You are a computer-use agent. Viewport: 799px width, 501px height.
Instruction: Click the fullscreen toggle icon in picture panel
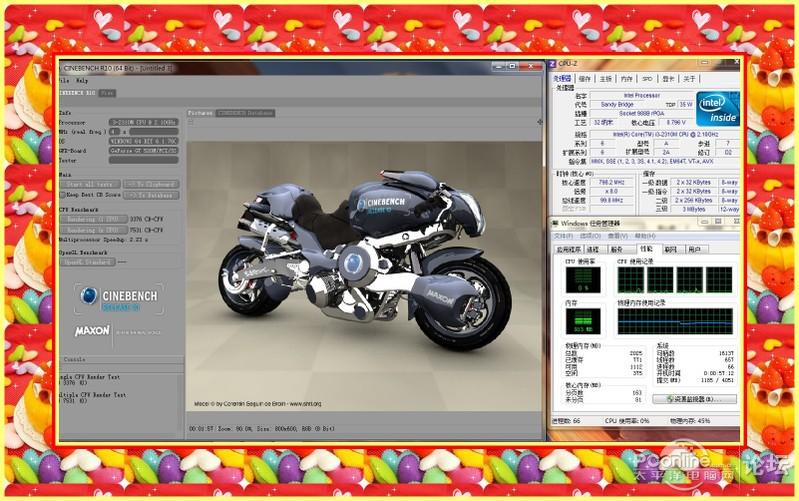pyautogui.click(x=540, y=122)
